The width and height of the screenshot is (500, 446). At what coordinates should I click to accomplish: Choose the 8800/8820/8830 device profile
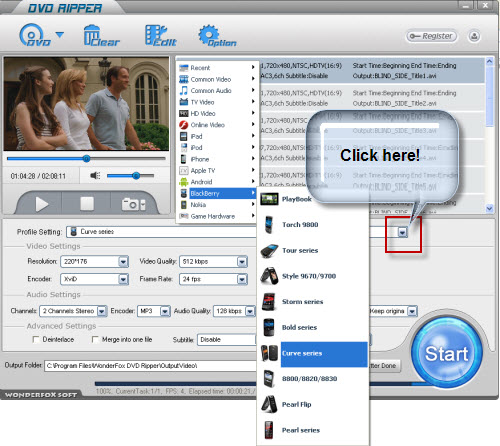313,379
